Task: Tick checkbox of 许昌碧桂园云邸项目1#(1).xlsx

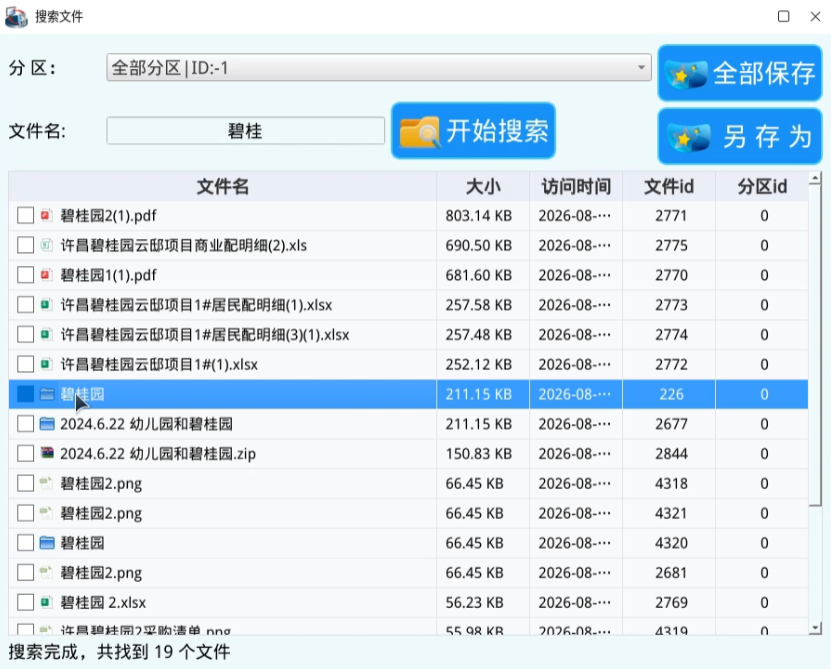Action: (25, 364)
